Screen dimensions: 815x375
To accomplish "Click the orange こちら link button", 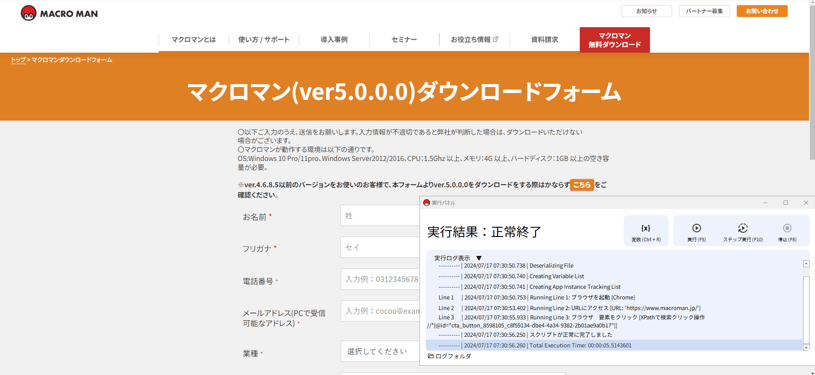I will [x=582, y=185].
